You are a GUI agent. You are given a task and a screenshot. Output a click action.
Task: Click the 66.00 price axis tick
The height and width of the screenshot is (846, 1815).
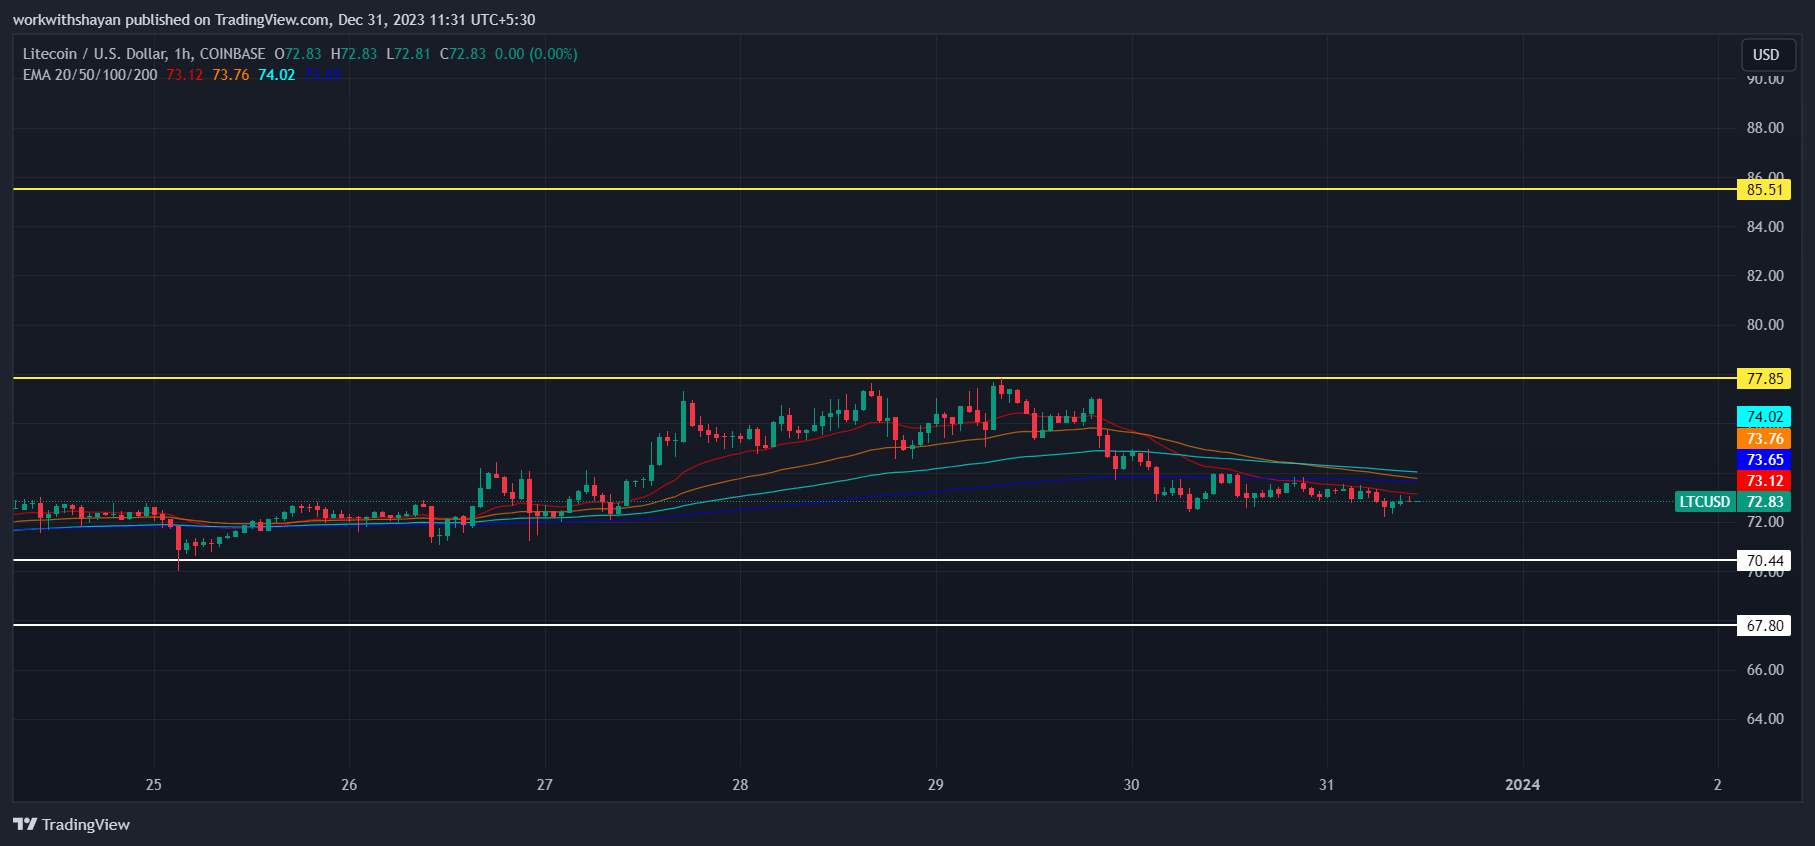(1765, 670)
